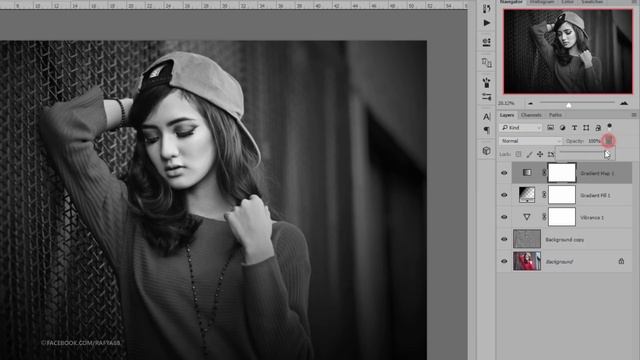Hide the Vibrance 1 layer
Image resolution: width=640 pixels, height=360 pixels.
tap(504, 217)
